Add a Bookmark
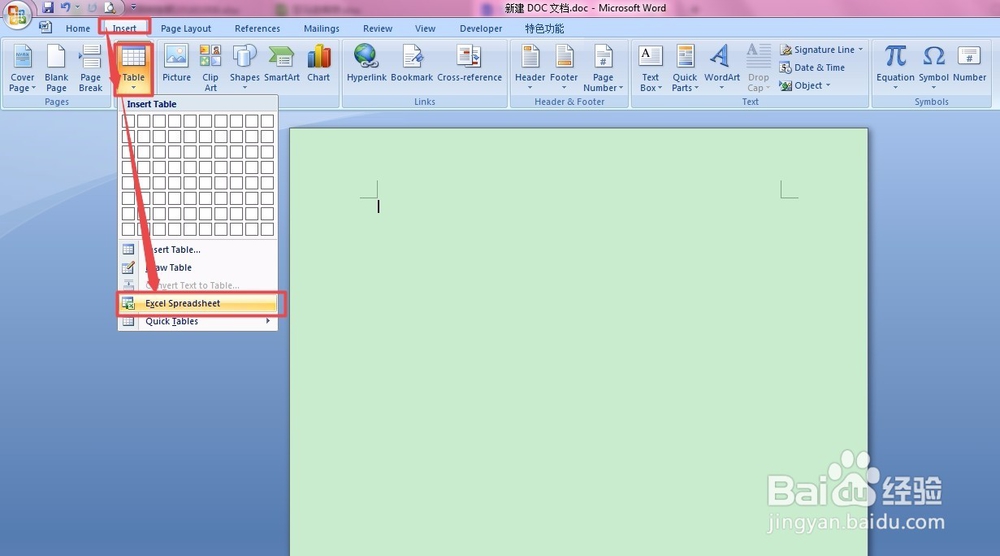The width and height of the screenshot is (1000, 556). [x=411, y=64]
